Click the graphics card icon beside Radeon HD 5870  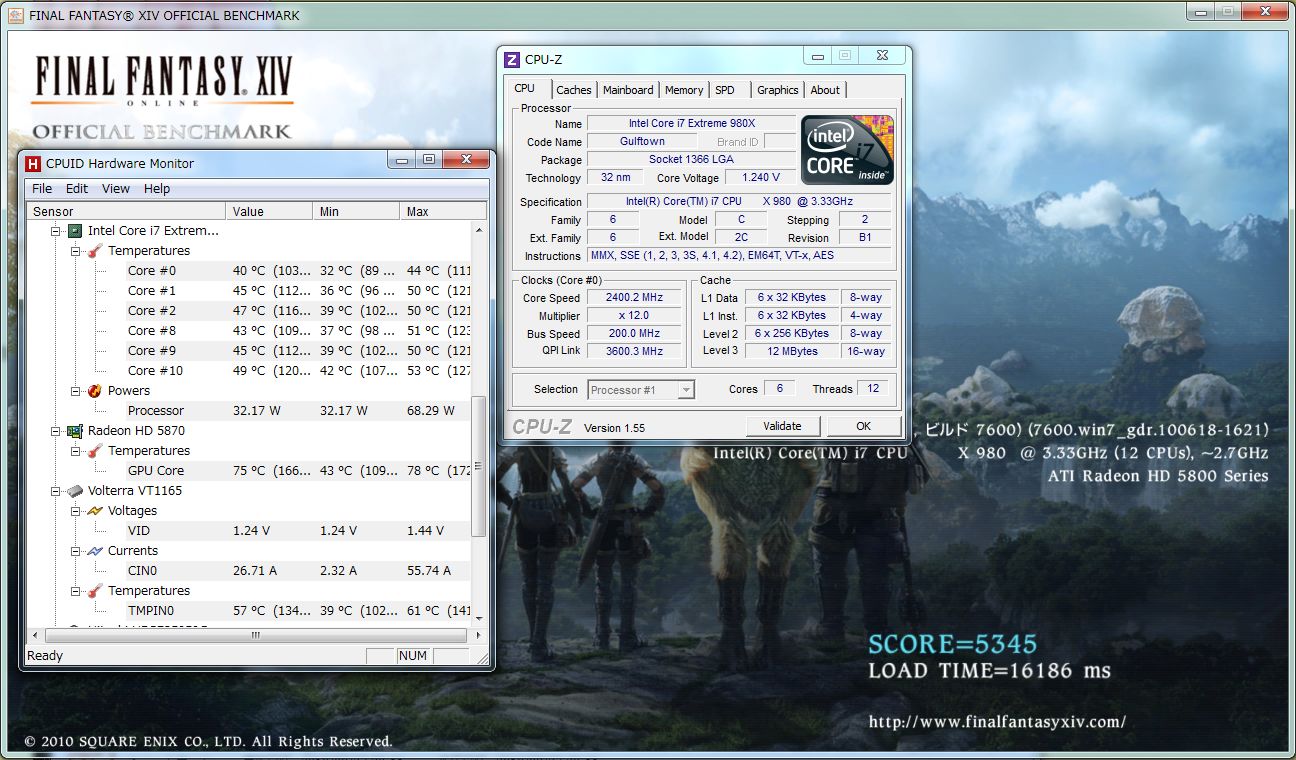74,431
